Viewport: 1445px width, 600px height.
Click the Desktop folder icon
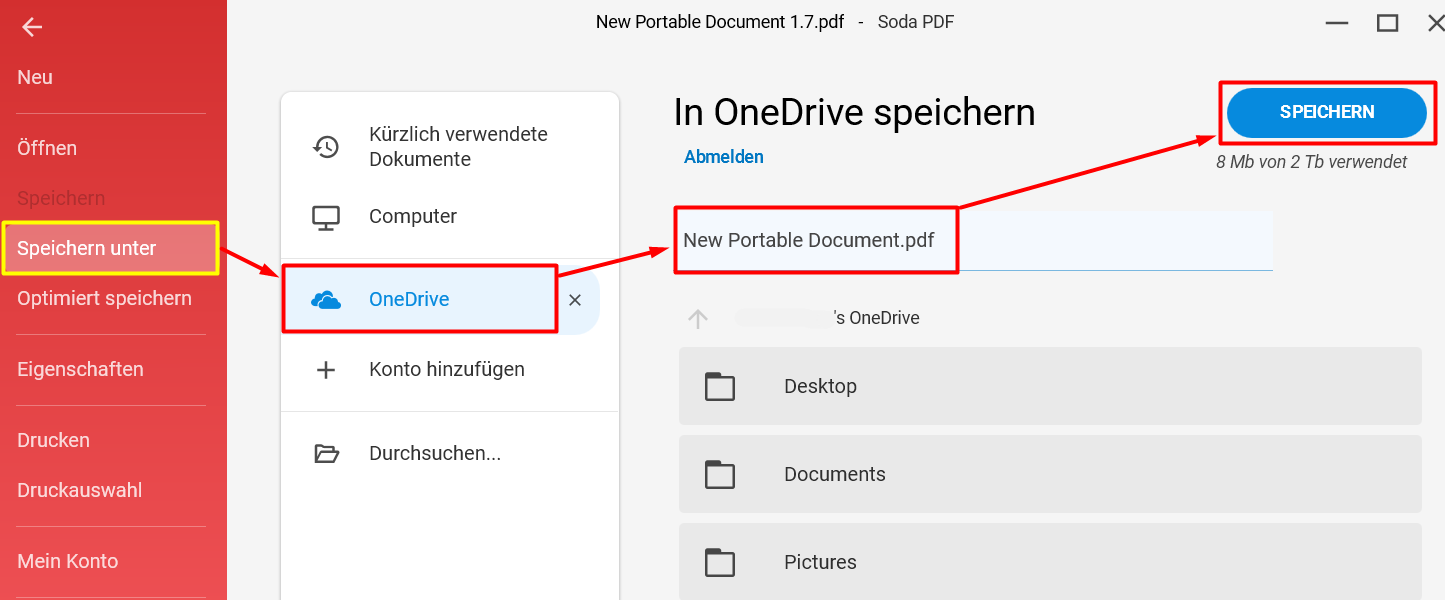click(x=720, y=386)
